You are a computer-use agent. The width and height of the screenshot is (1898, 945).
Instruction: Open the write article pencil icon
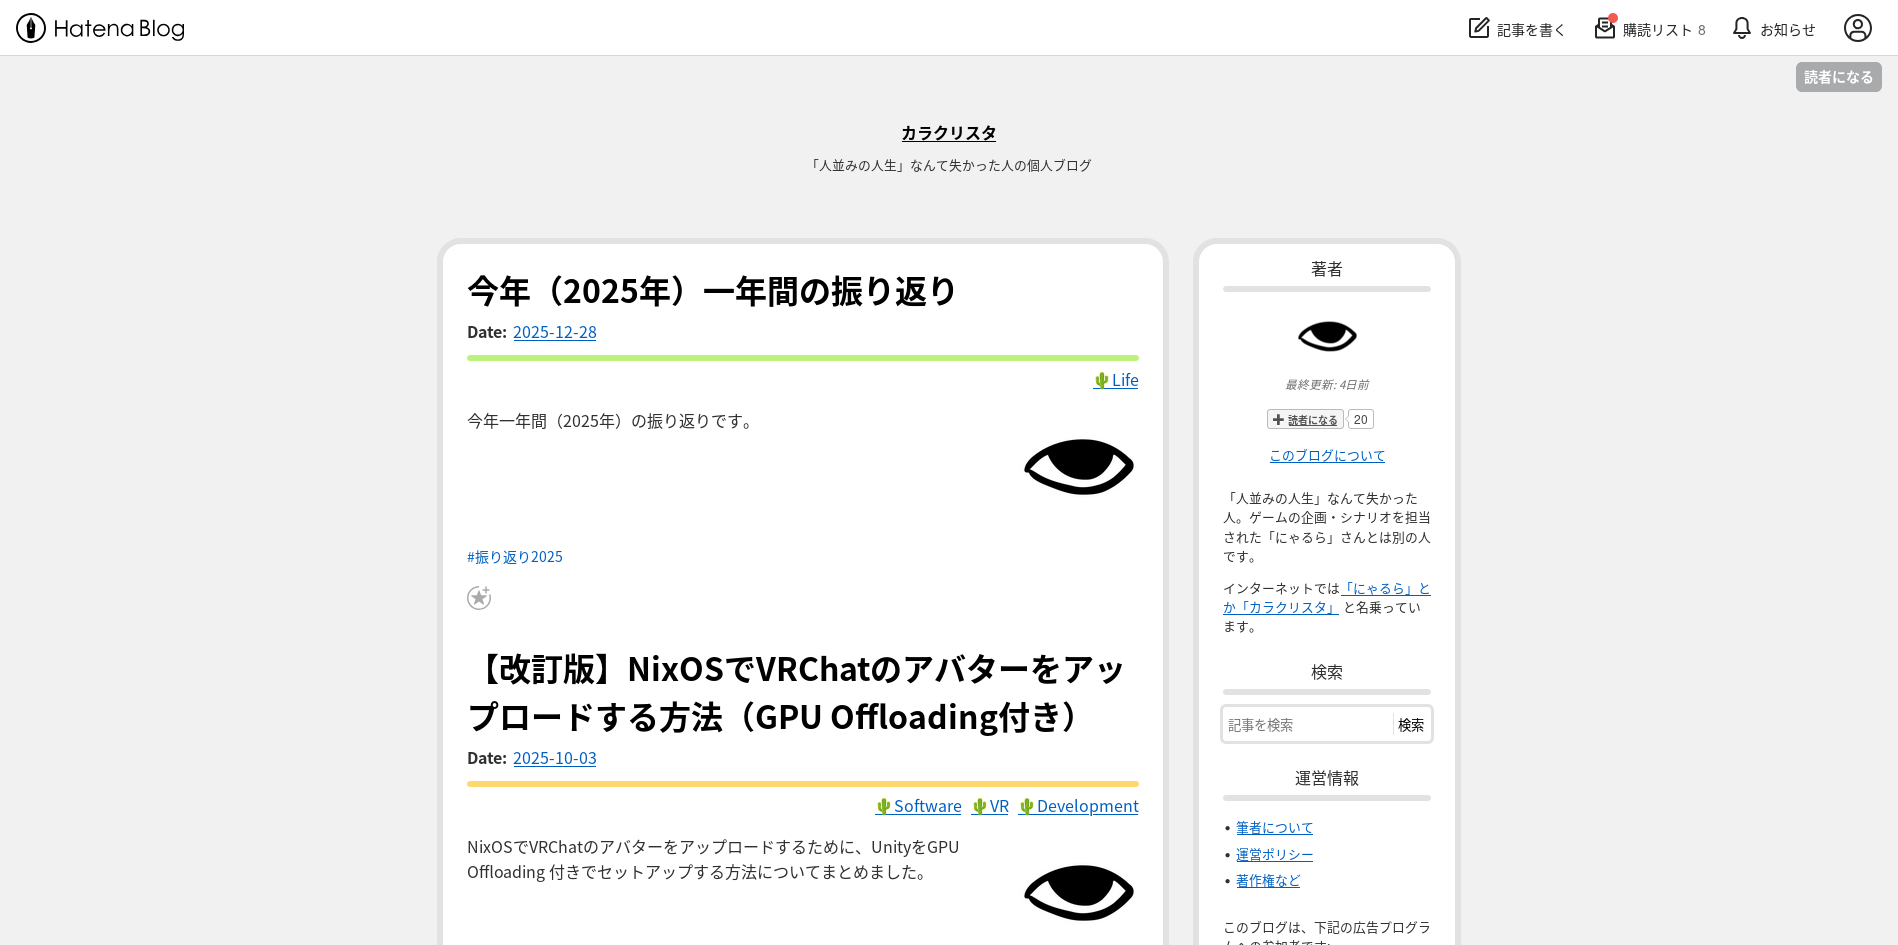tap(1479, 28)
